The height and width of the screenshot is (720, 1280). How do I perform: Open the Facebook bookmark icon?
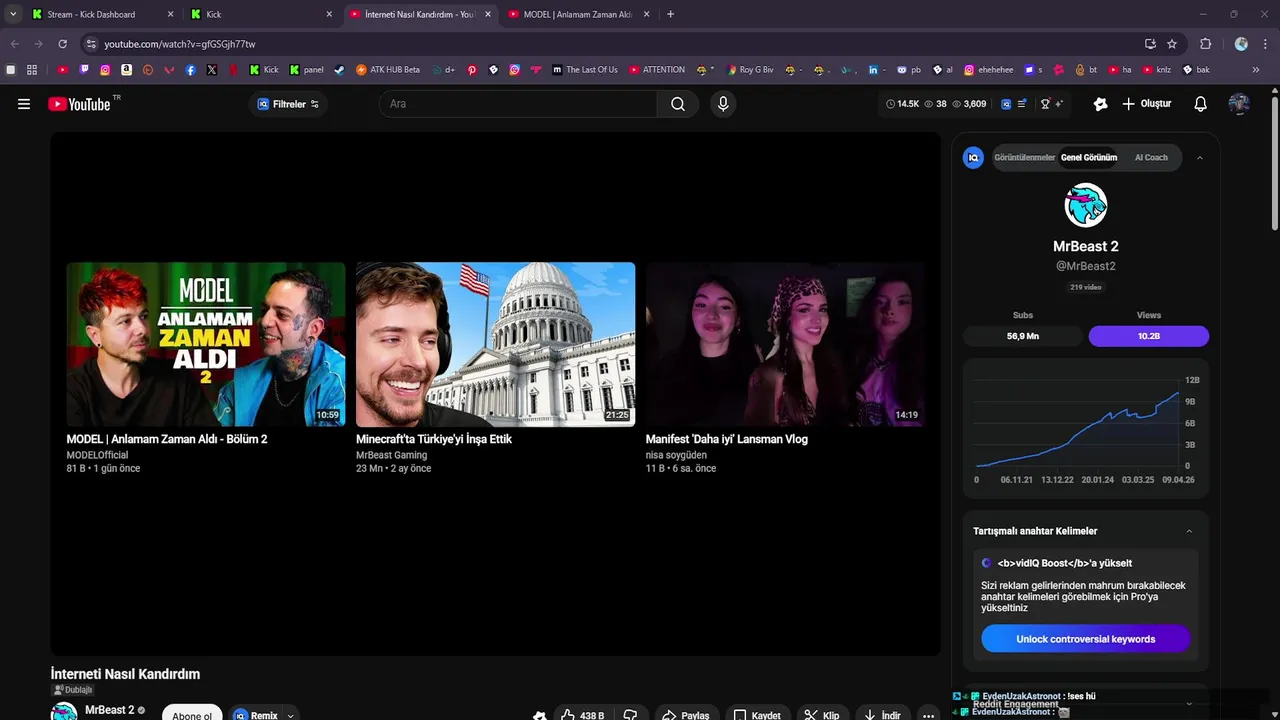(x=190, y=70)
